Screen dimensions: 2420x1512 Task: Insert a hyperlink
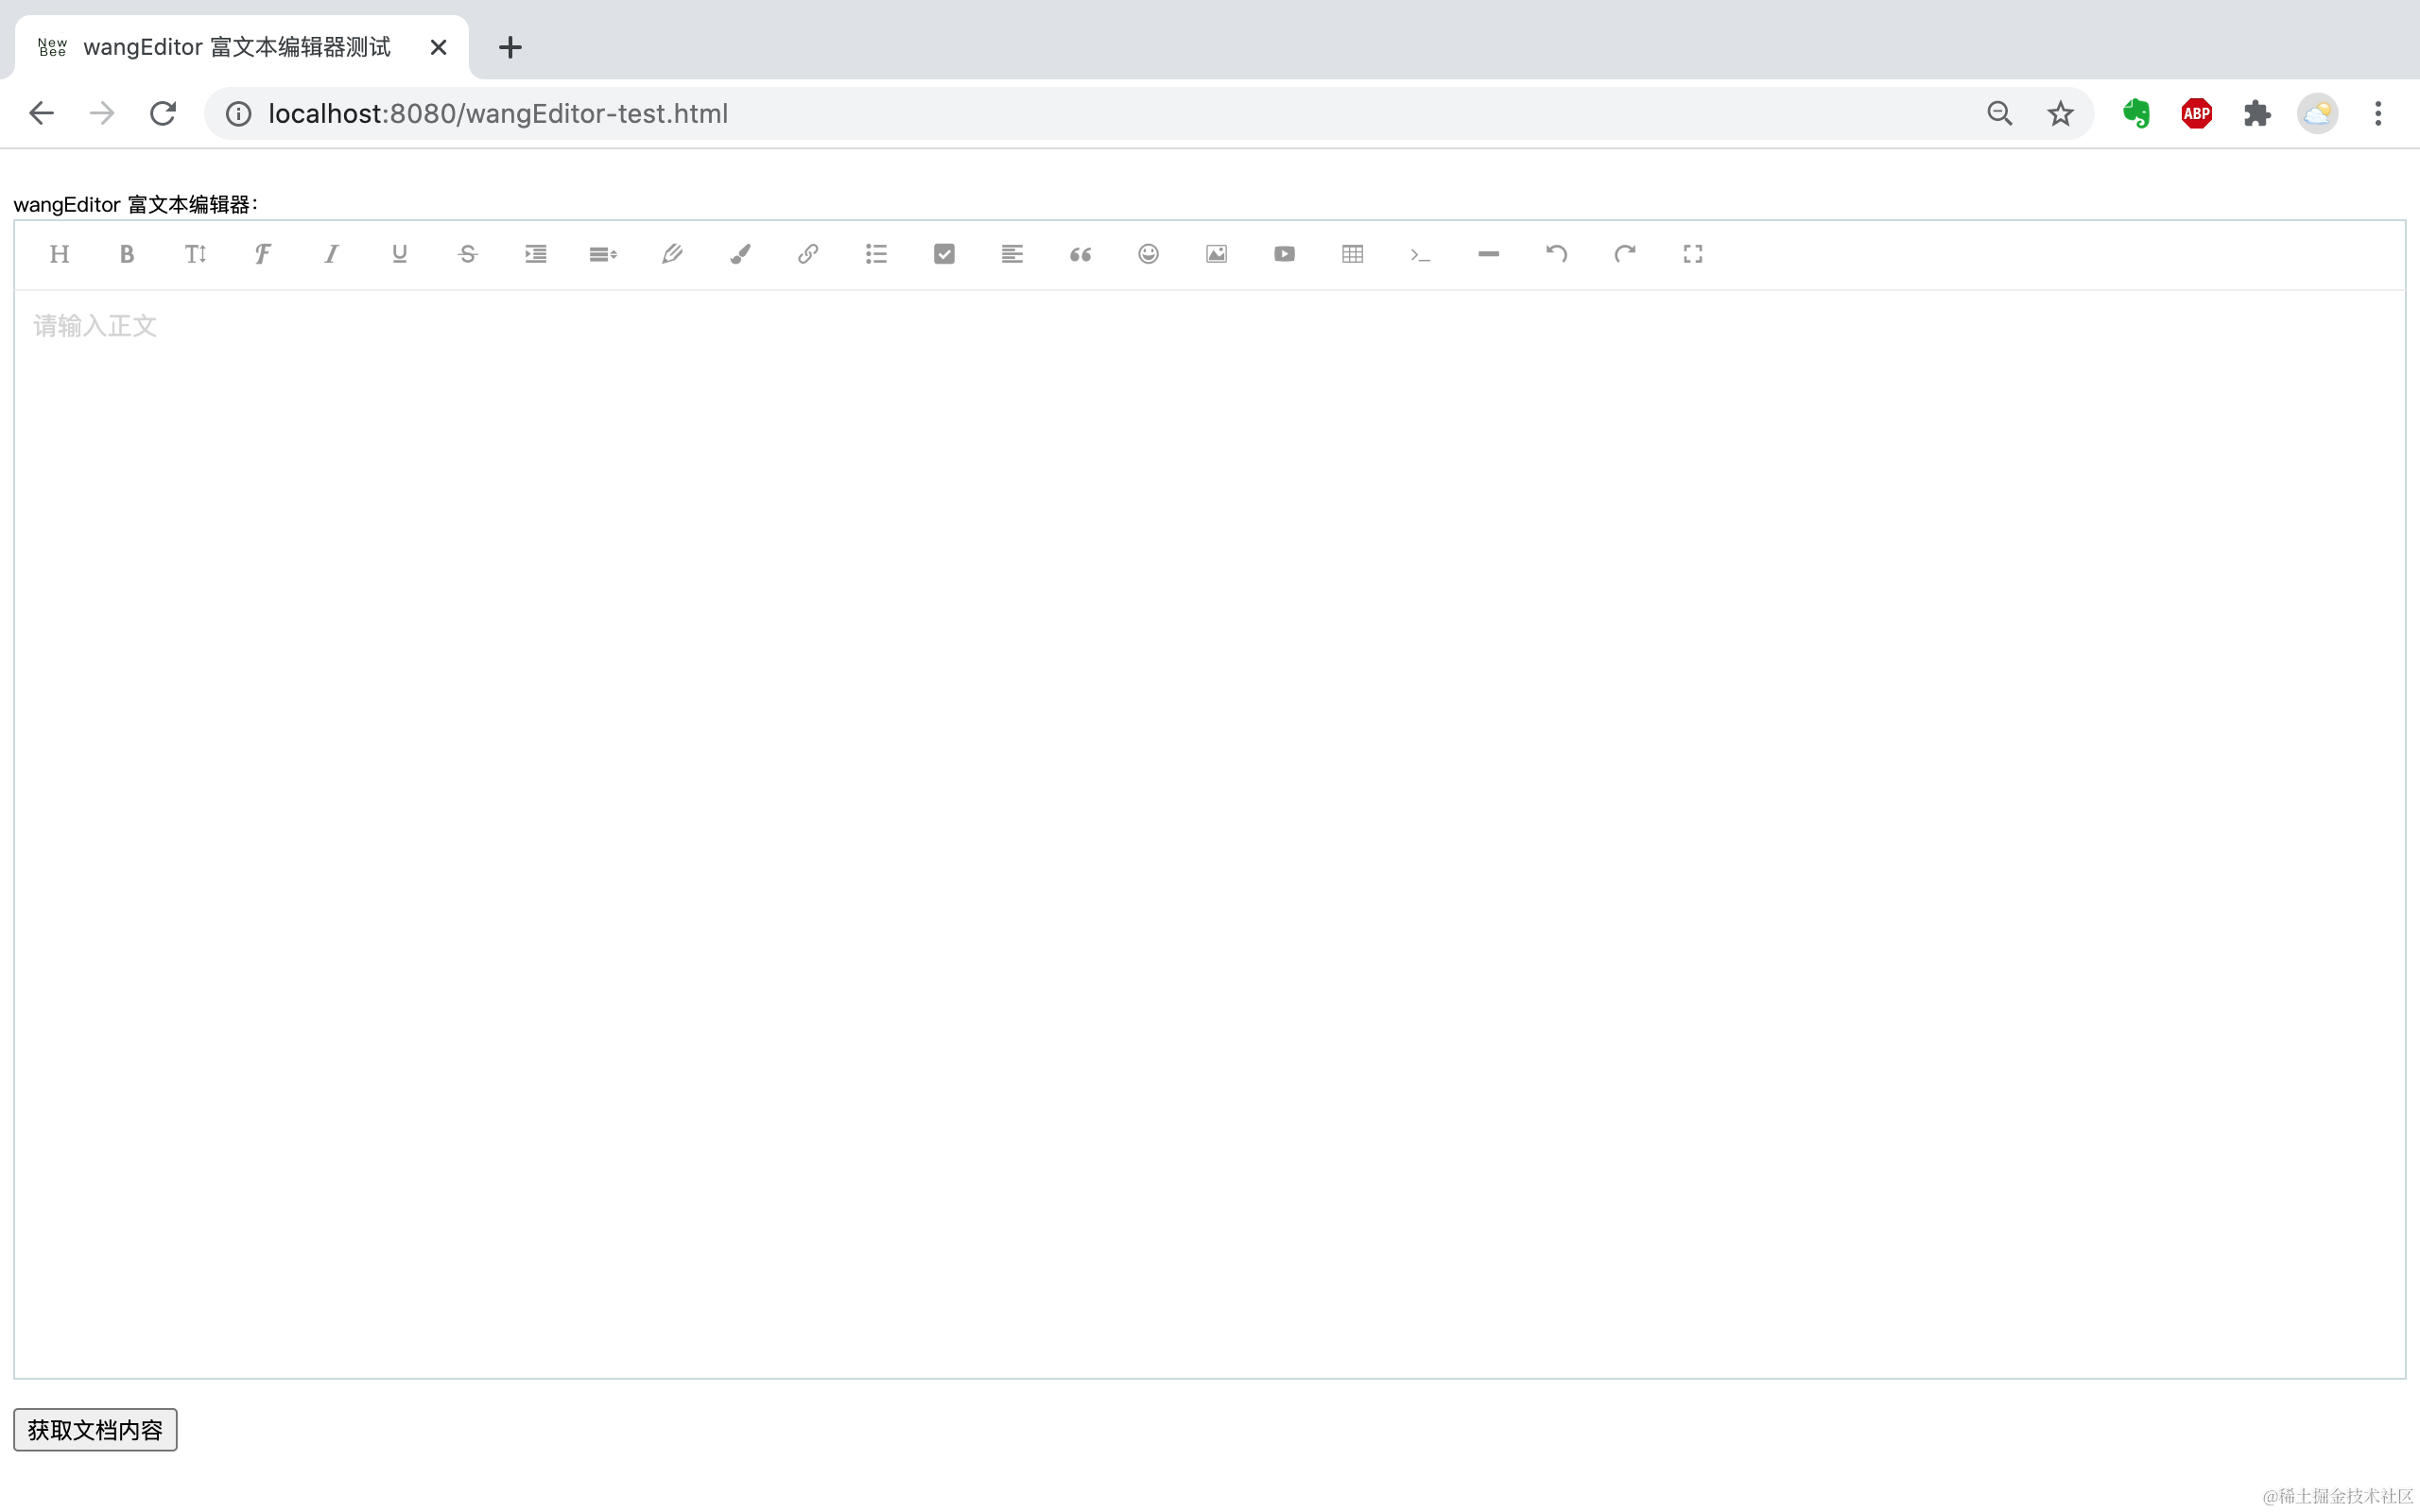click(x=807, y=253)
